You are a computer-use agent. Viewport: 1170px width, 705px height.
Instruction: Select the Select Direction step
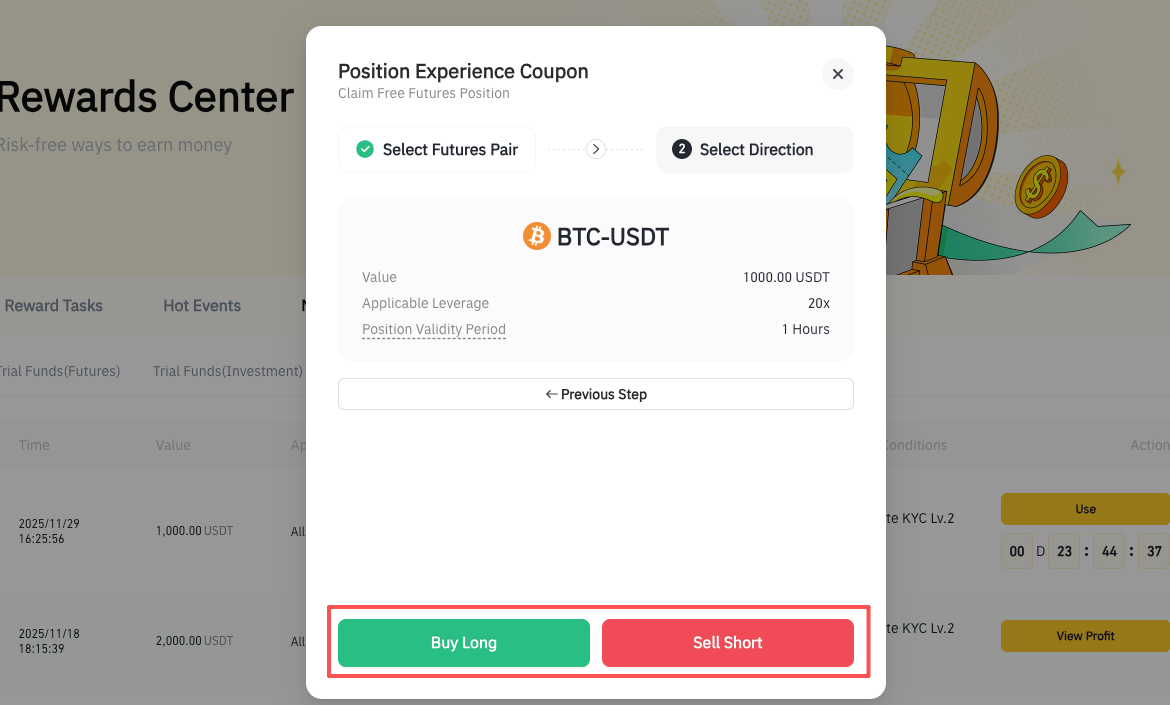(x=754, y=149)
